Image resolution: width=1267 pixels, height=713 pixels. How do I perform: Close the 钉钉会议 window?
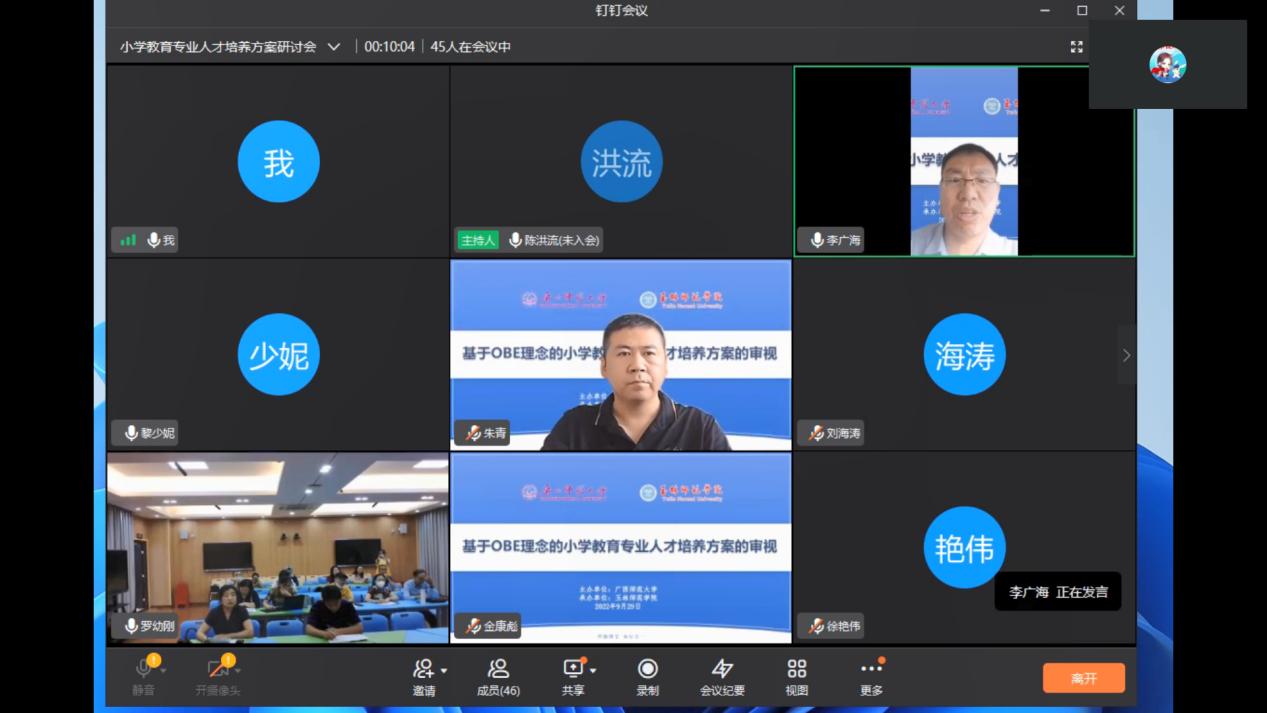1119,11
